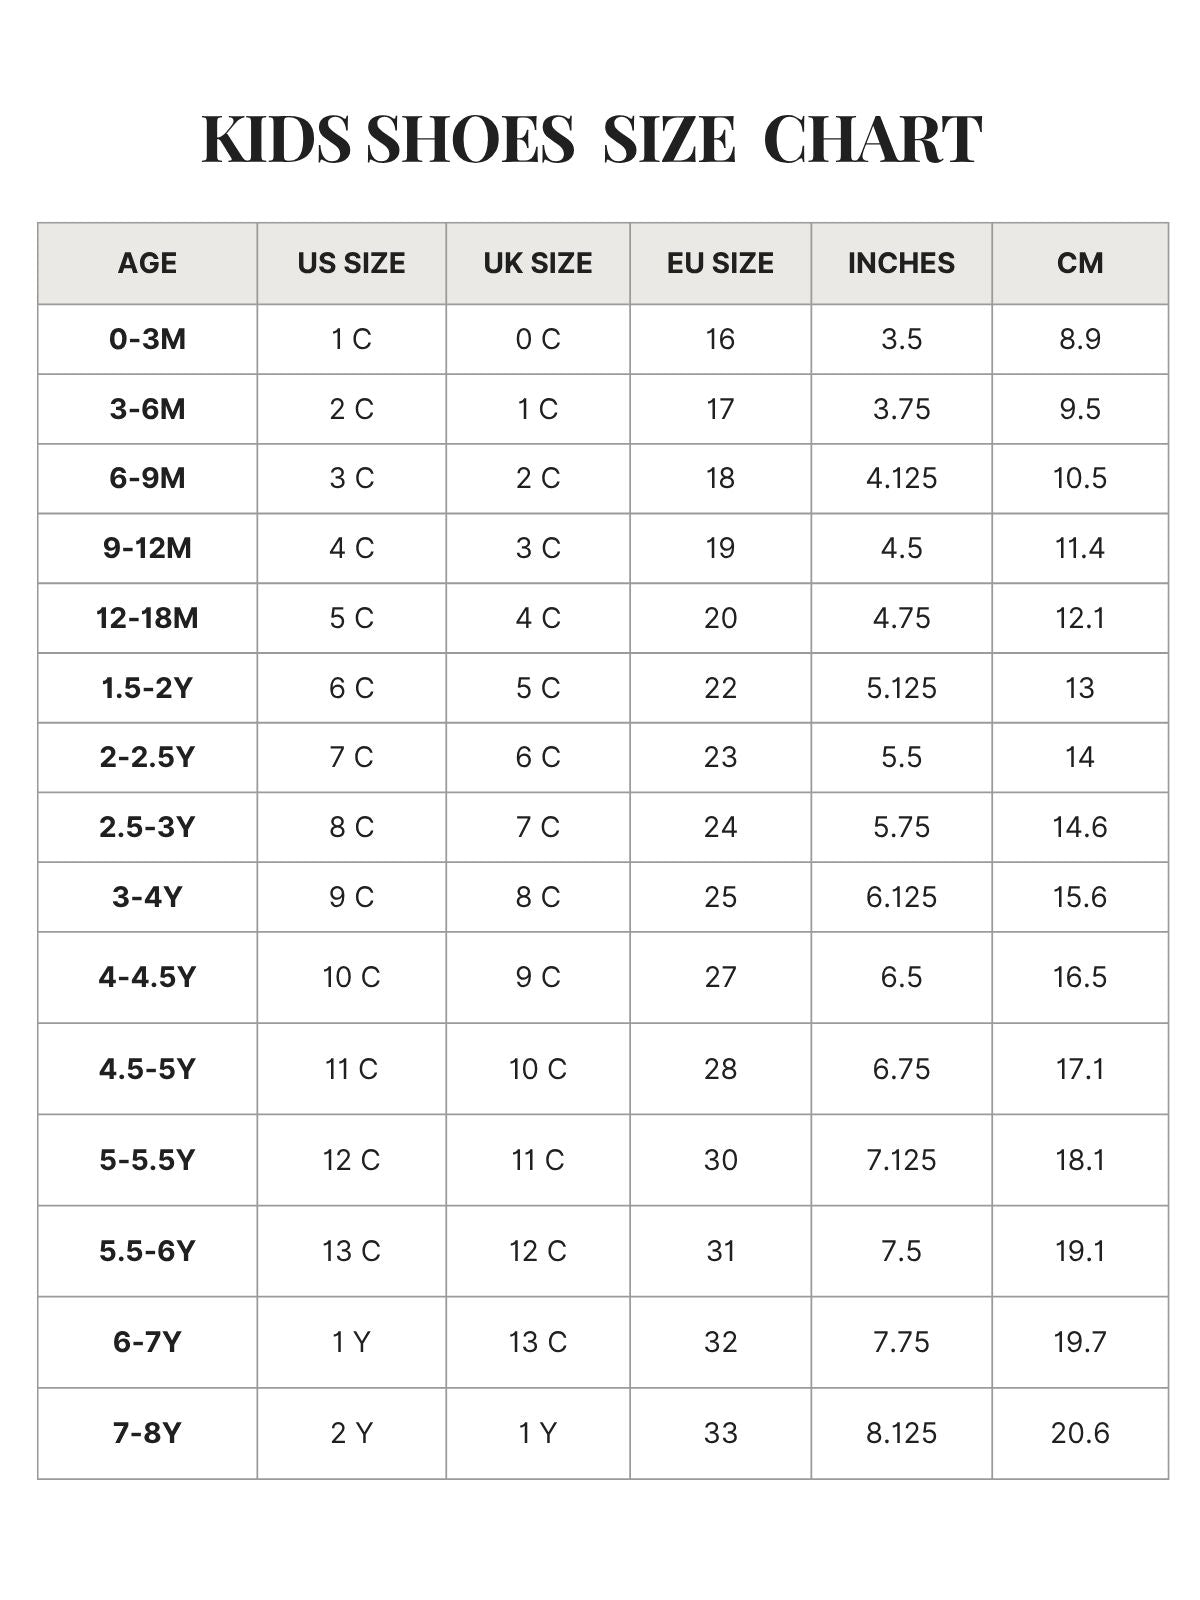Select the 20.6 cm cell
1200x1600 pixels.
1080,1433
